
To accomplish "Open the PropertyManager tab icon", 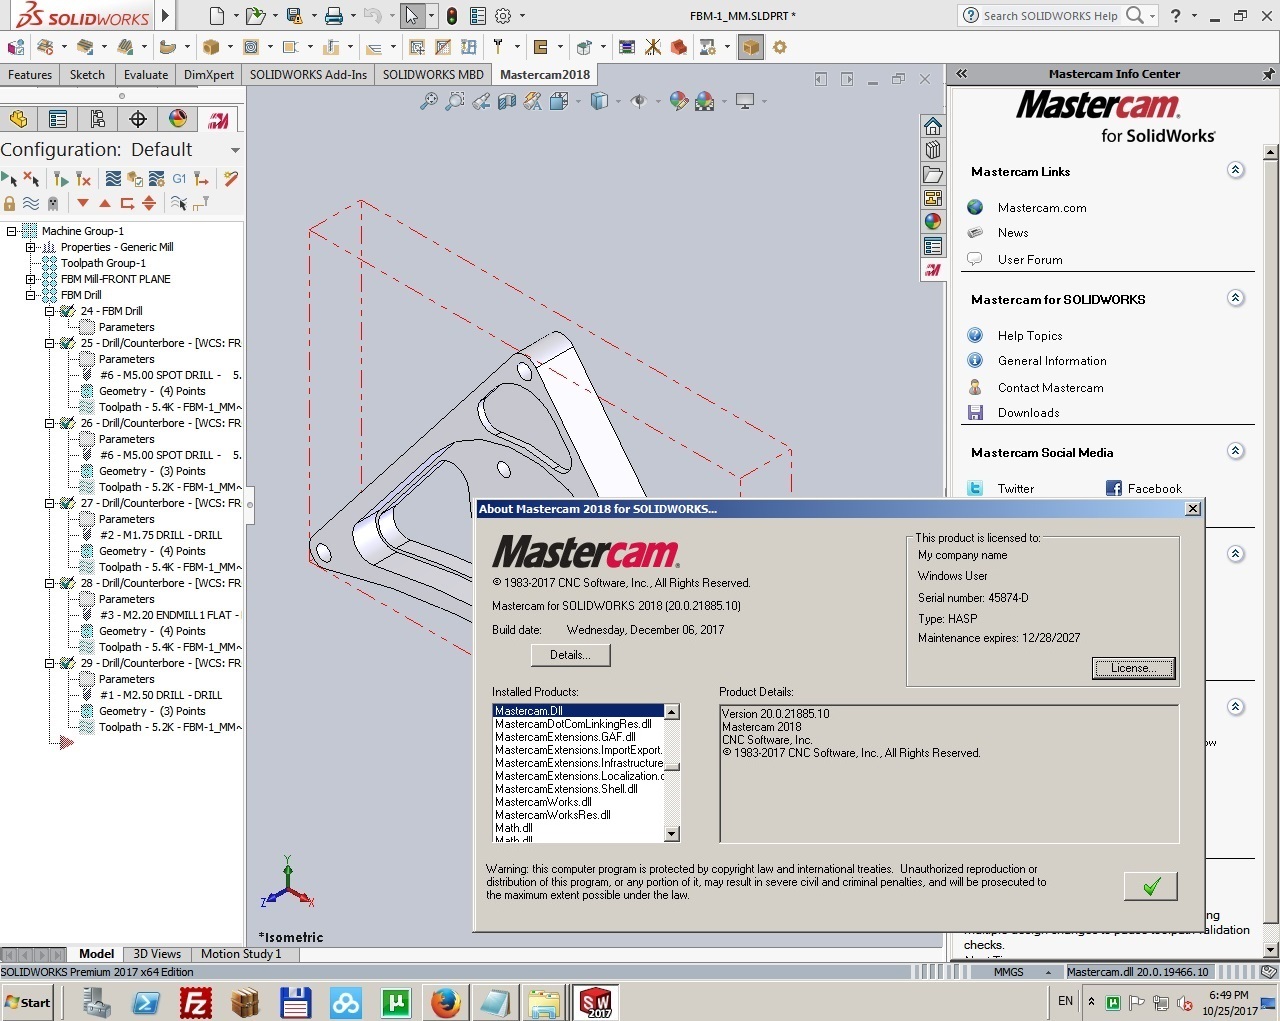I will point(58,119).
